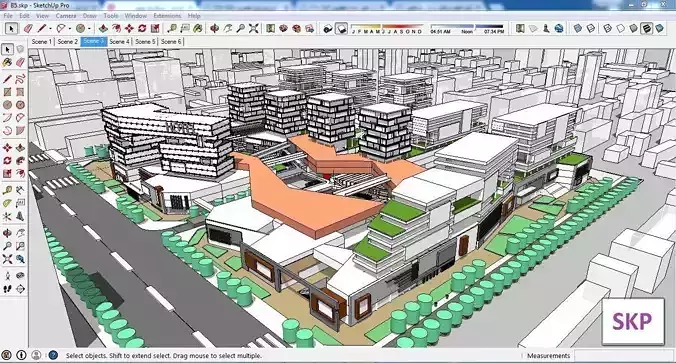Viewport: 676px width, 363px height.
Task: Select the Polygon tool in left toolbar
Action: [20, 105]
